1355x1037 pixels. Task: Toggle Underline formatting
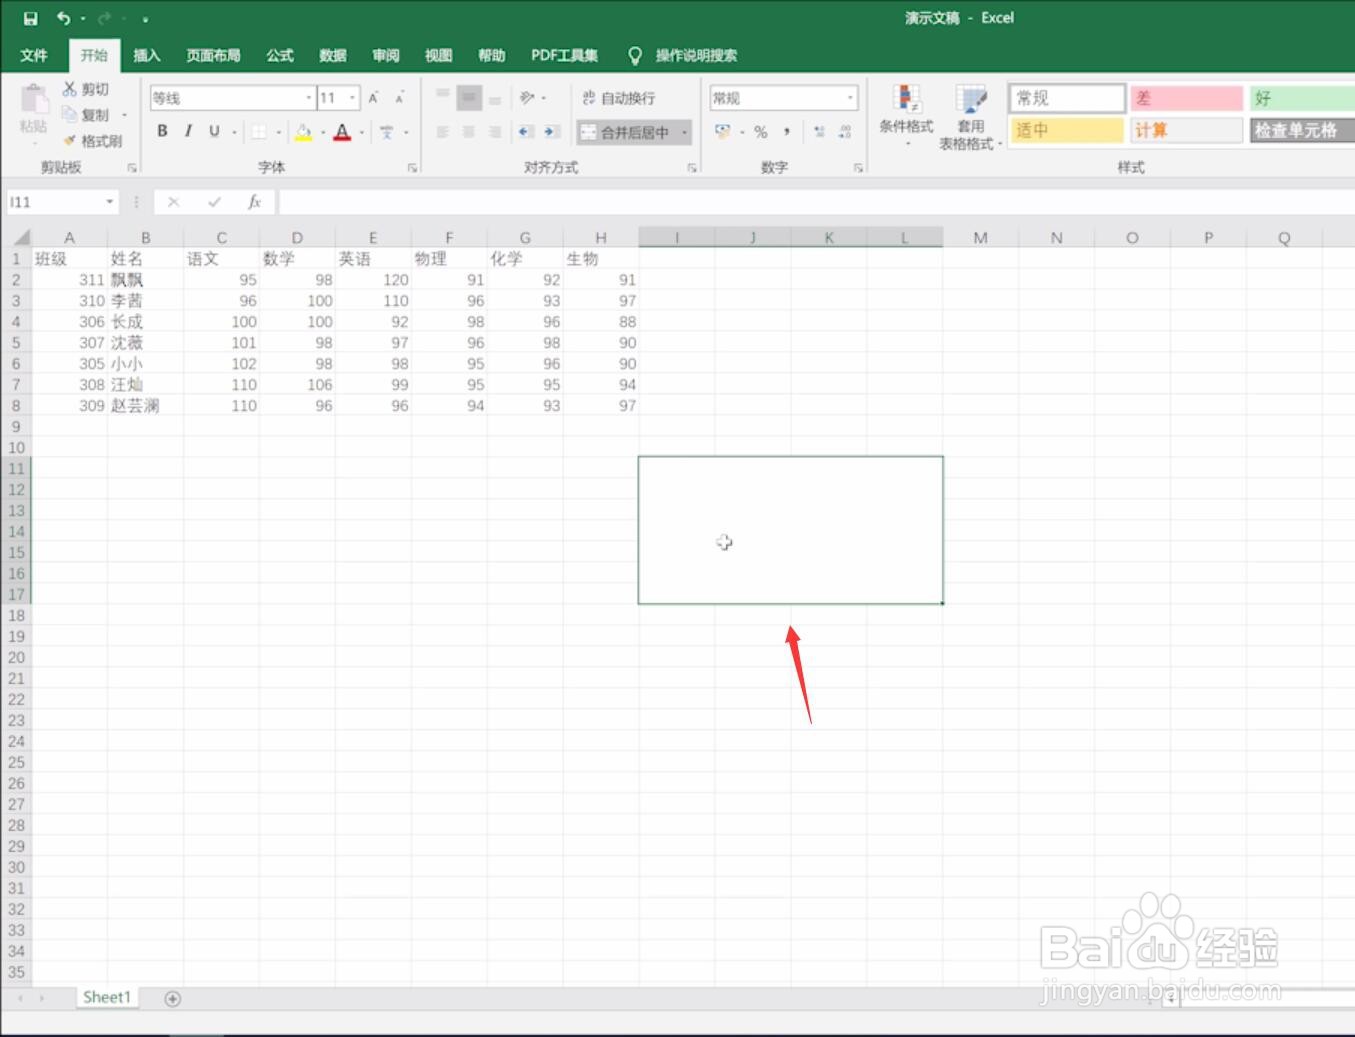point(214,131)
